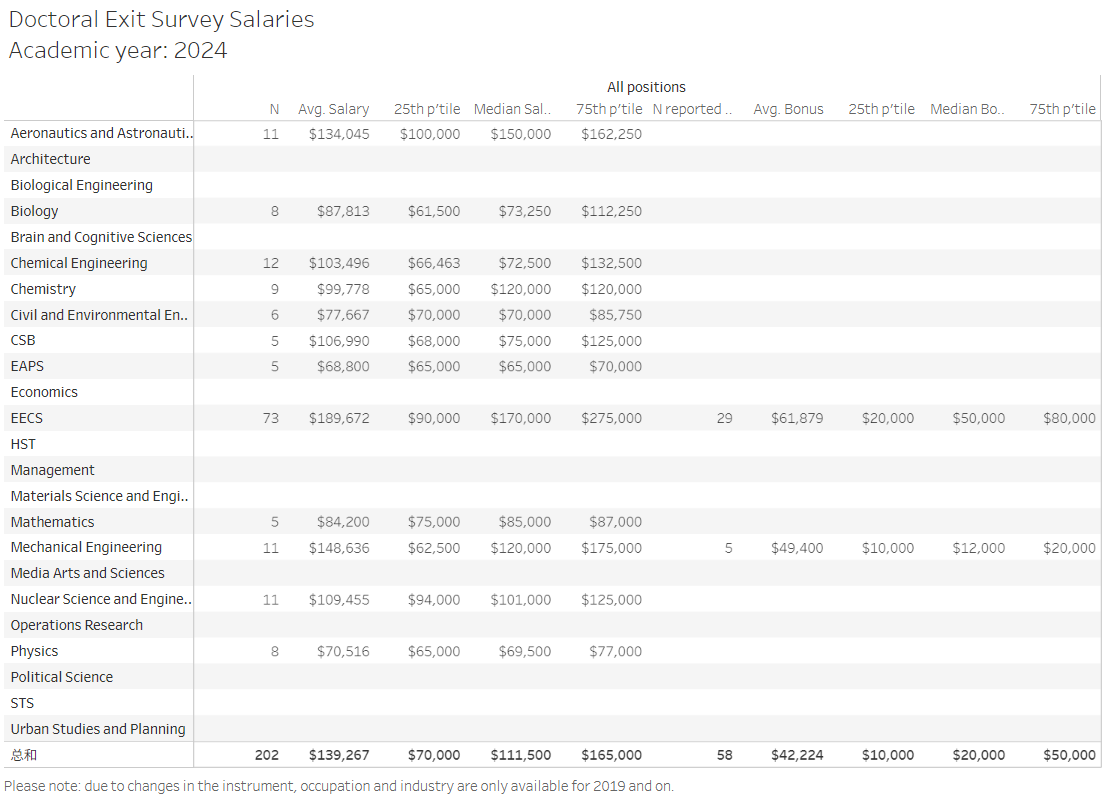Click the Brain and Cognitive Sciences label
This screenshot has width=1102, height=798.
pos(101,237)
